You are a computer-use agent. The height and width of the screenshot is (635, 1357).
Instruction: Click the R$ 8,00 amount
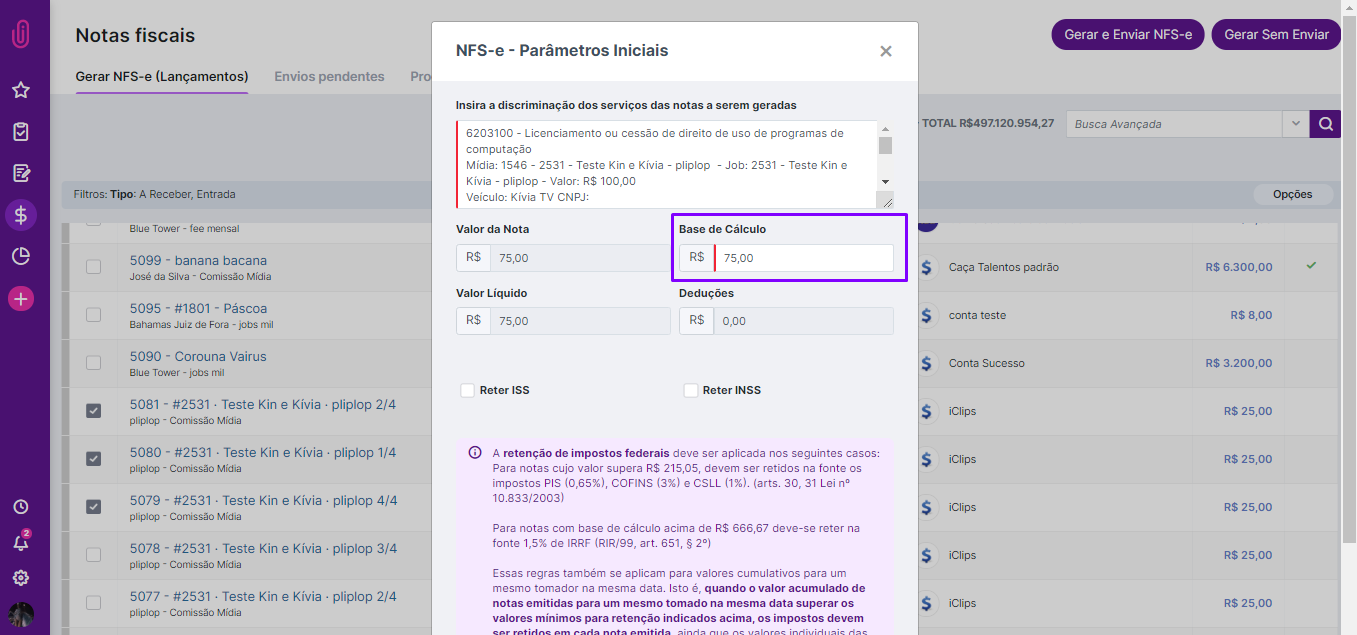coord(1251,315)
